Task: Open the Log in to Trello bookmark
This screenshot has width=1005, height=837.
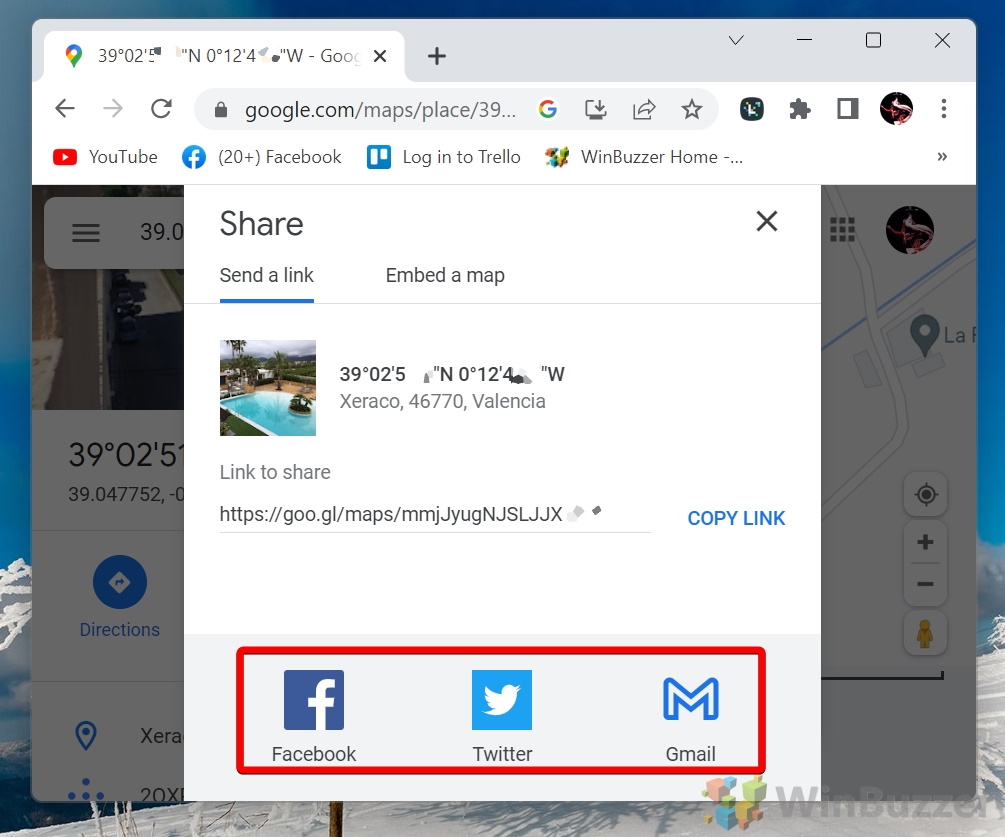Action: [x=444, y=157]
